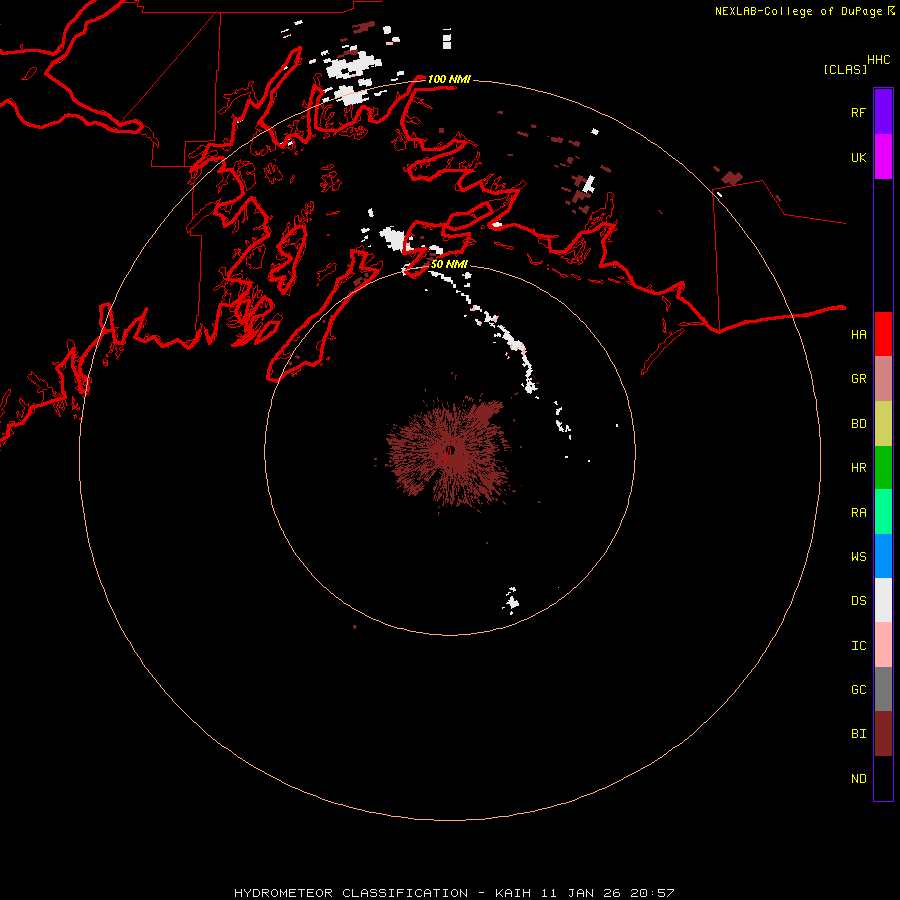The height and width of the screenshot is (900, 900).
Task: Click the UK legend label
Action: click(858, 157)
